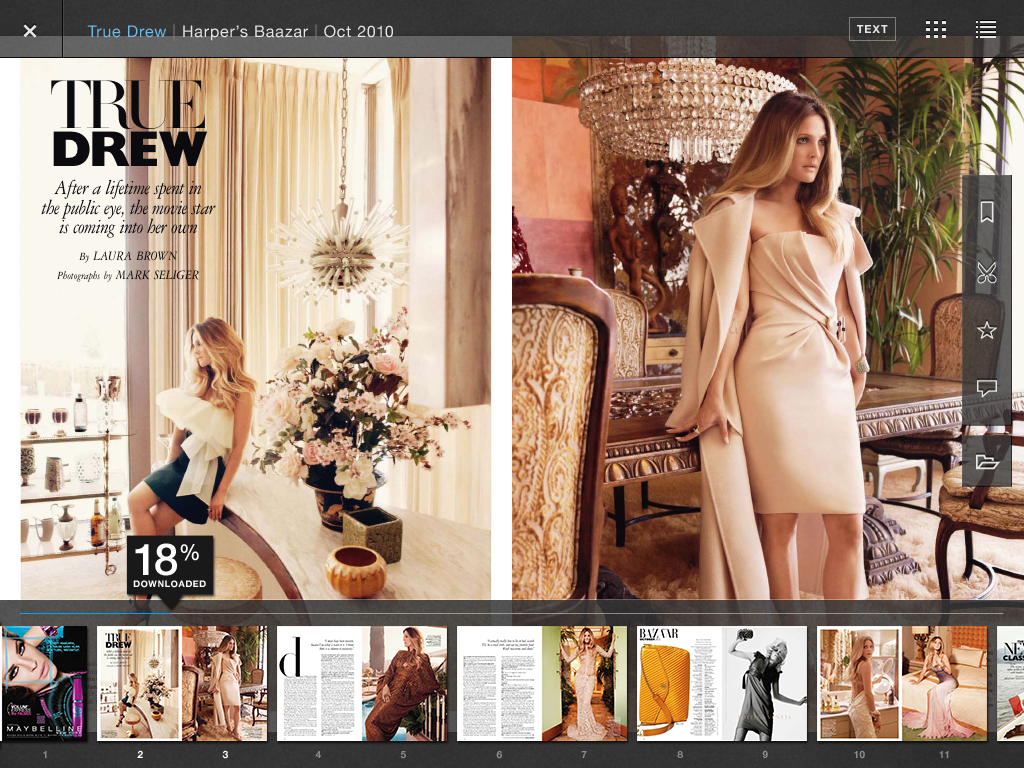The height and width of the screenshot is (768, 1024).
Task: Open the folder icon in the side panel
Action: [x=987, y=462]
